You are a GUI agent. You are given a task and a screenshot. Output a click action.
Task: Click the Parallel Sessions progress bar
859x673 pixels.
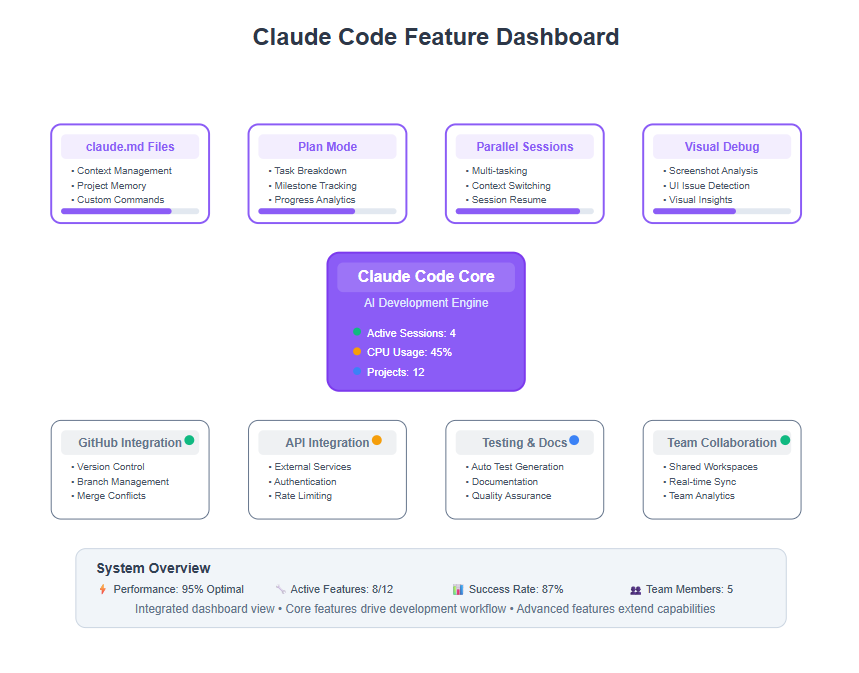tap(524, 211)
